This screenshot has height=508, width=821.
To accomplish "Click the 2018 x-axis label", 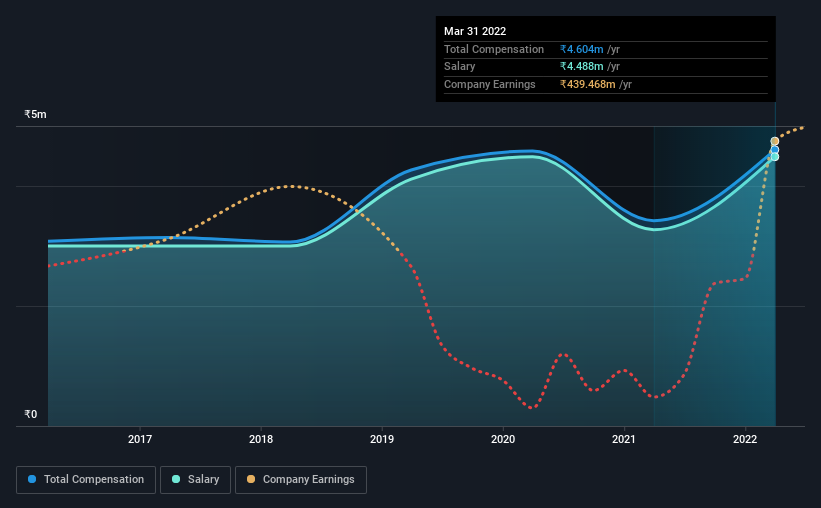I will (261, 439).
